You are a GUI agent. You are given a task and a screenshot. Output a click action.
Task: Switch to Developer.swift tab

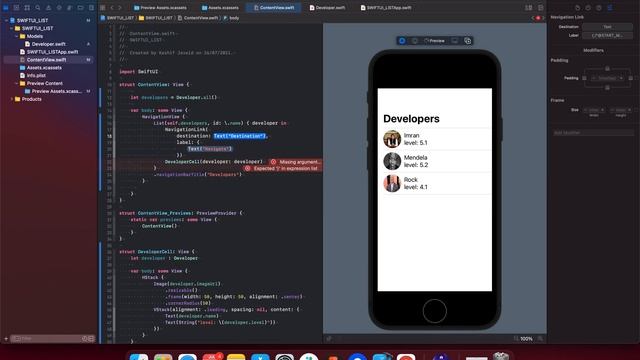pyautogui.click(x=327, y=7)
